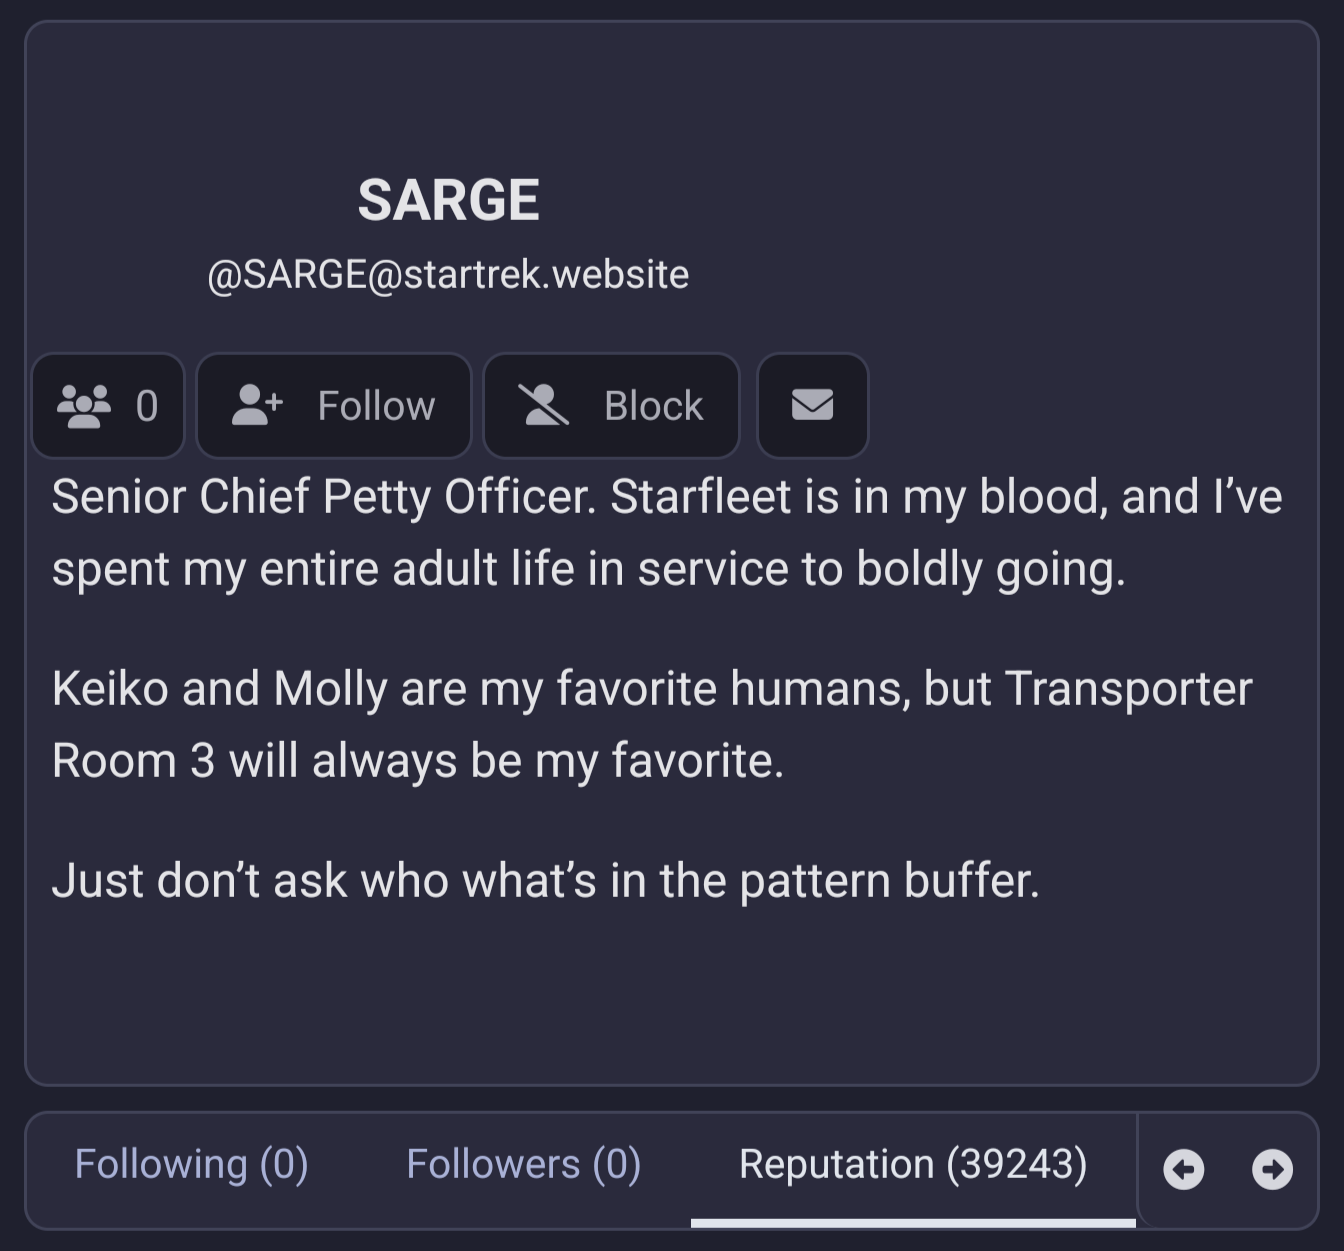
Task: Click the underline beneath the Reputation tab
Action: click(x=912, y=1222)
